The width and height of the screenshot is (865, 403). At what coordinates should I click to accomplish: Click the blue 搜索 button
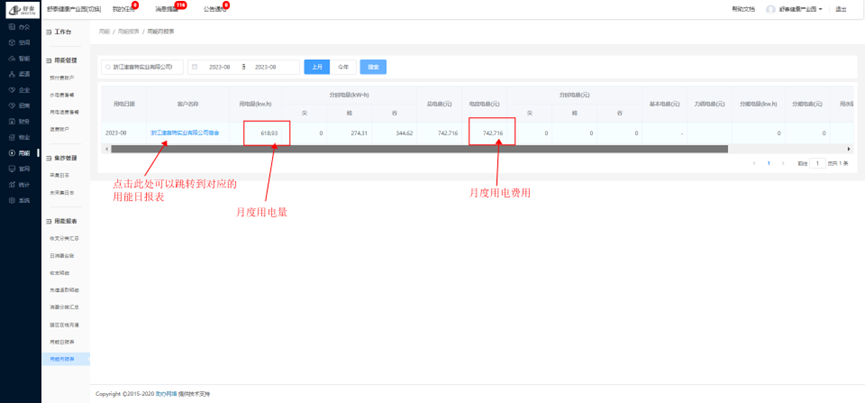tap(373, 67)
